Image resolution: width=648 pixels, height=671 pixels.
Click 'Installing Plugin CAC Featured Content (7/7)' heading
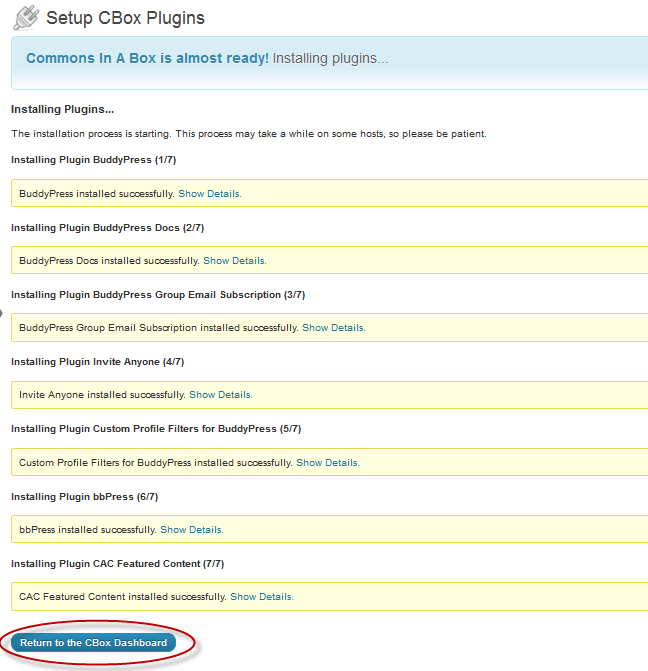118,564
